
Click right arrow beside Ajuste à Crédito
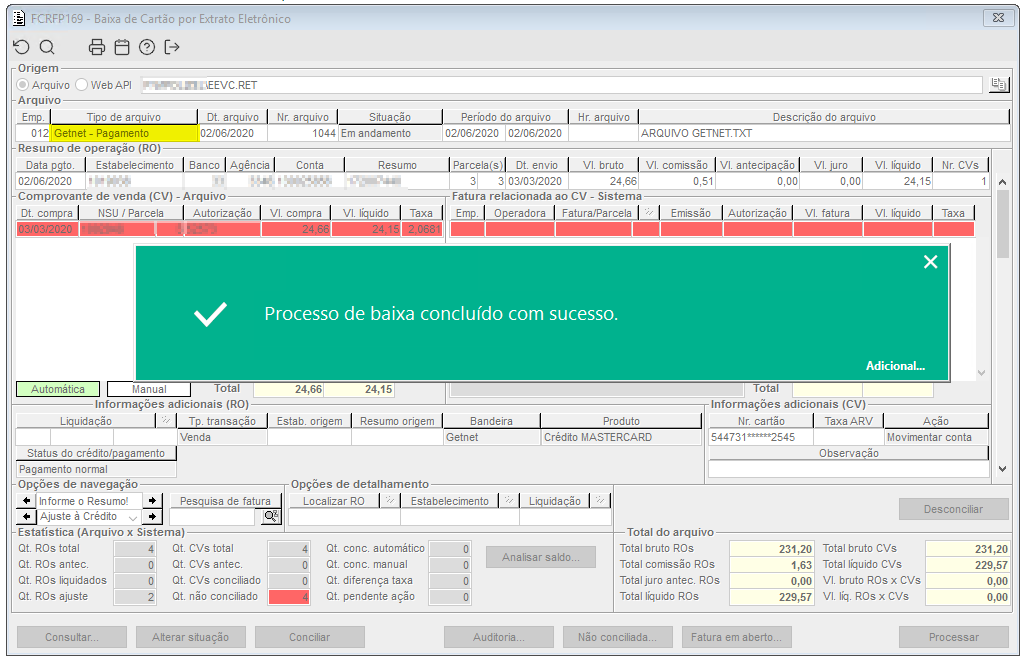pyautogui.click(x=152, y=516)
